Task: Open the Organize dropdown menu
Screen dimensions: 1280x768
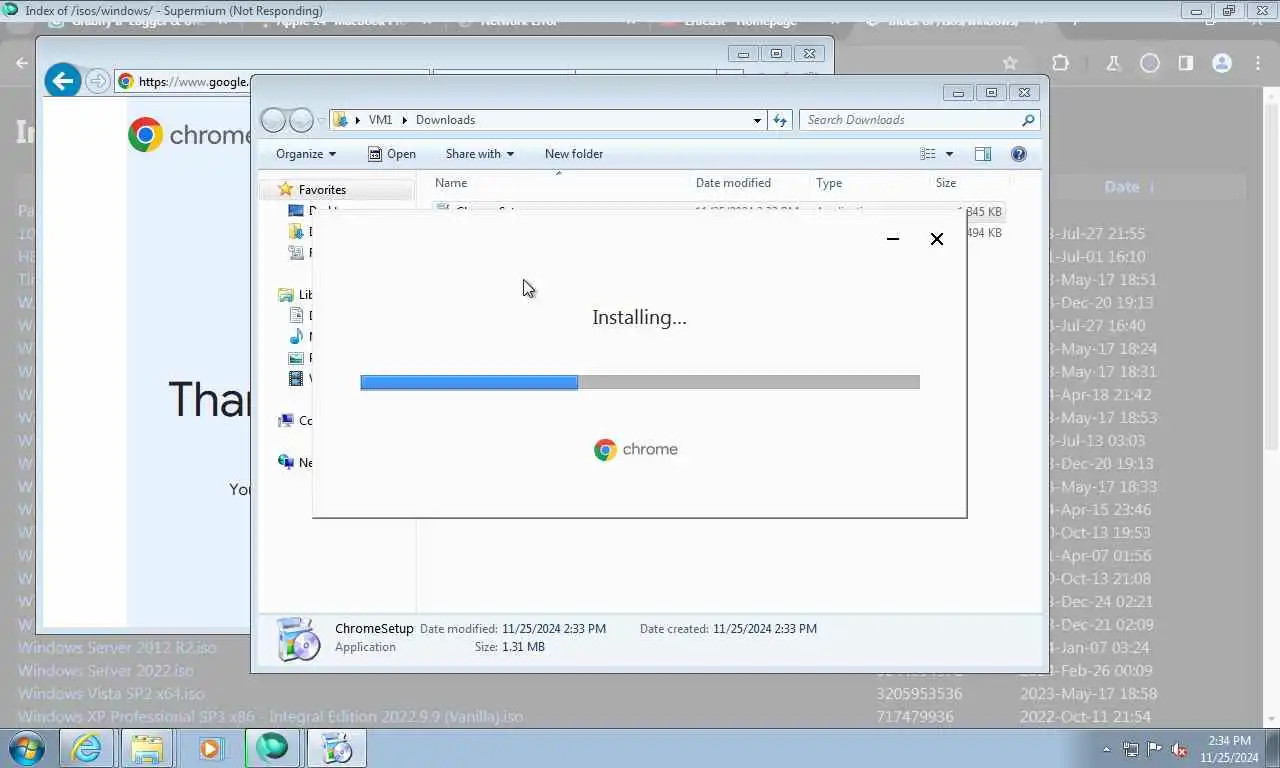Action: coord(306,154)
